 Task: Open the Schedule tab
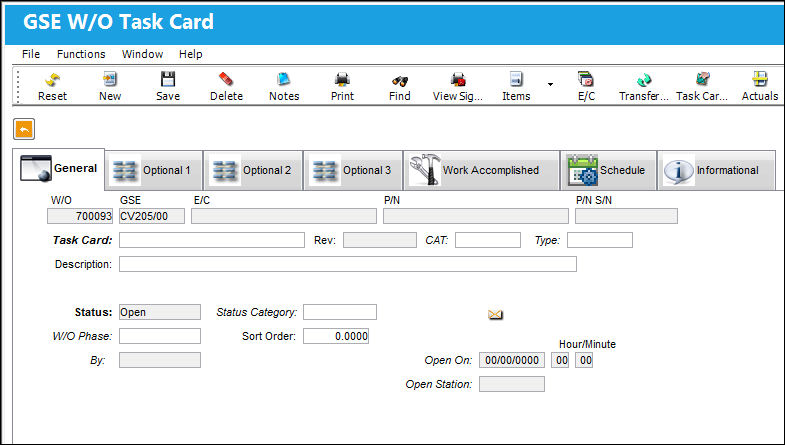tap(608, 170)
